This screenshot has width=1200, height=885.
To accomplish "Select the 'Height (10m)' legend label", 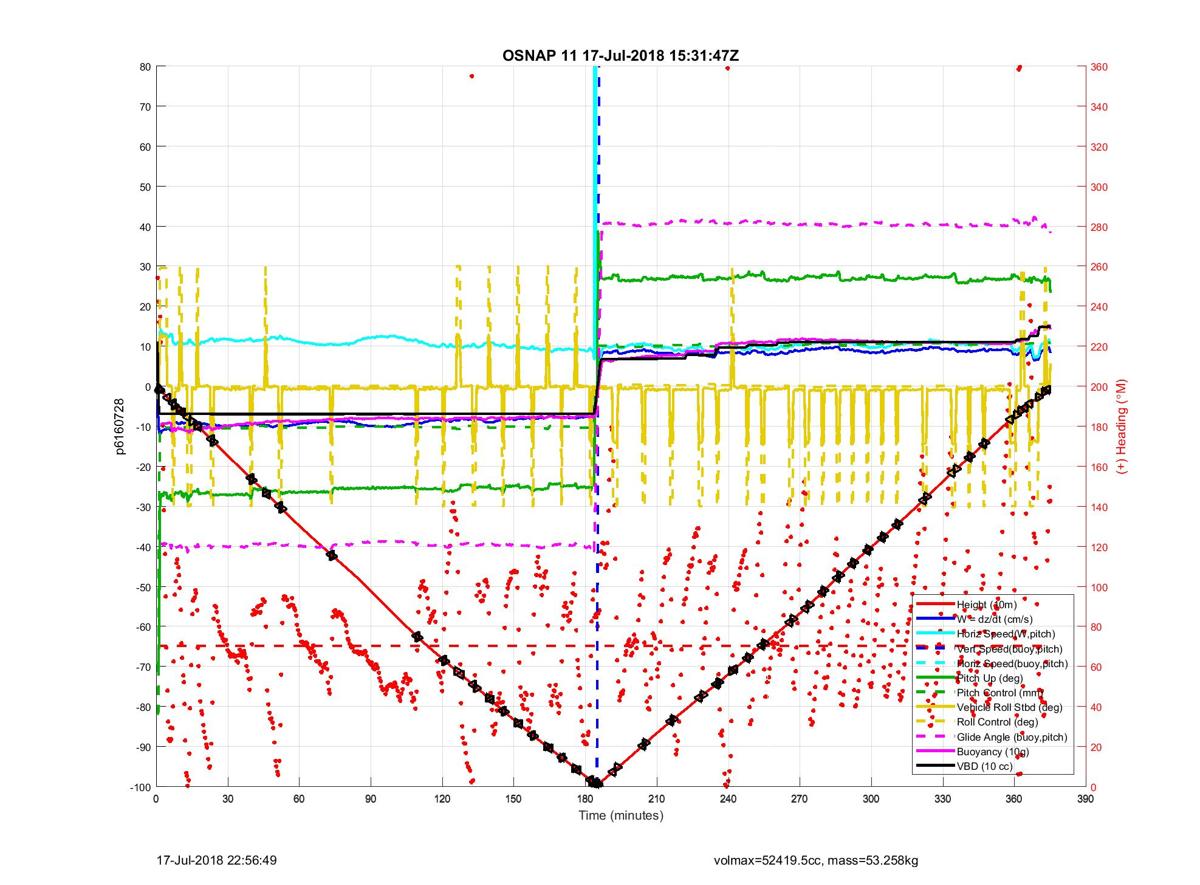I will [x=989, y=605].
